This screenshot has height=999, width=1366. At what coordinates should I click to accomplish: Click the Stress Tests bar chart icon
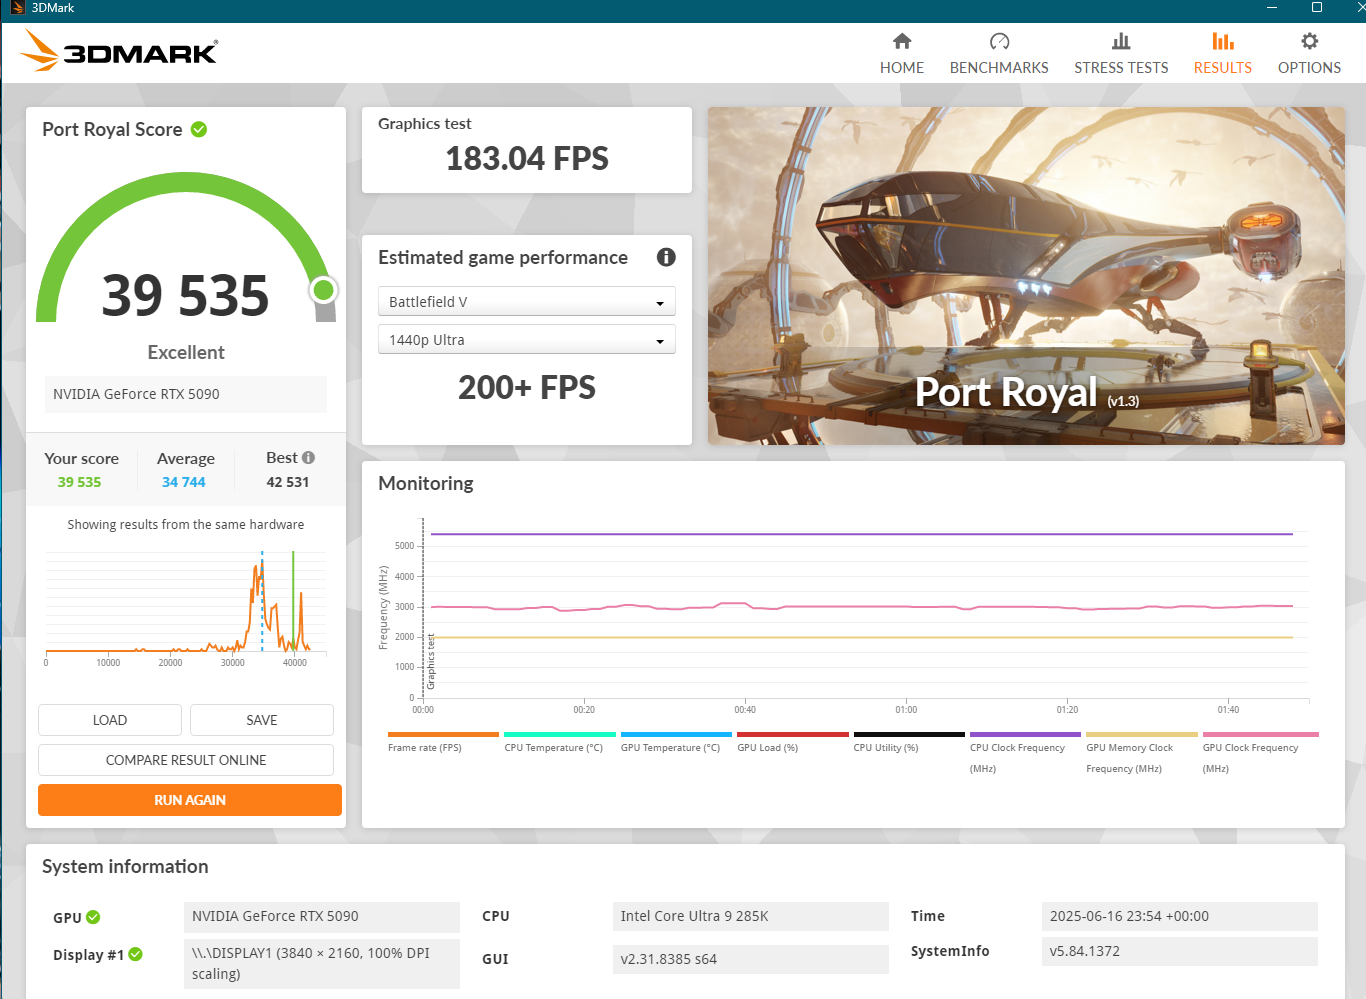(x=1121, y=41)
